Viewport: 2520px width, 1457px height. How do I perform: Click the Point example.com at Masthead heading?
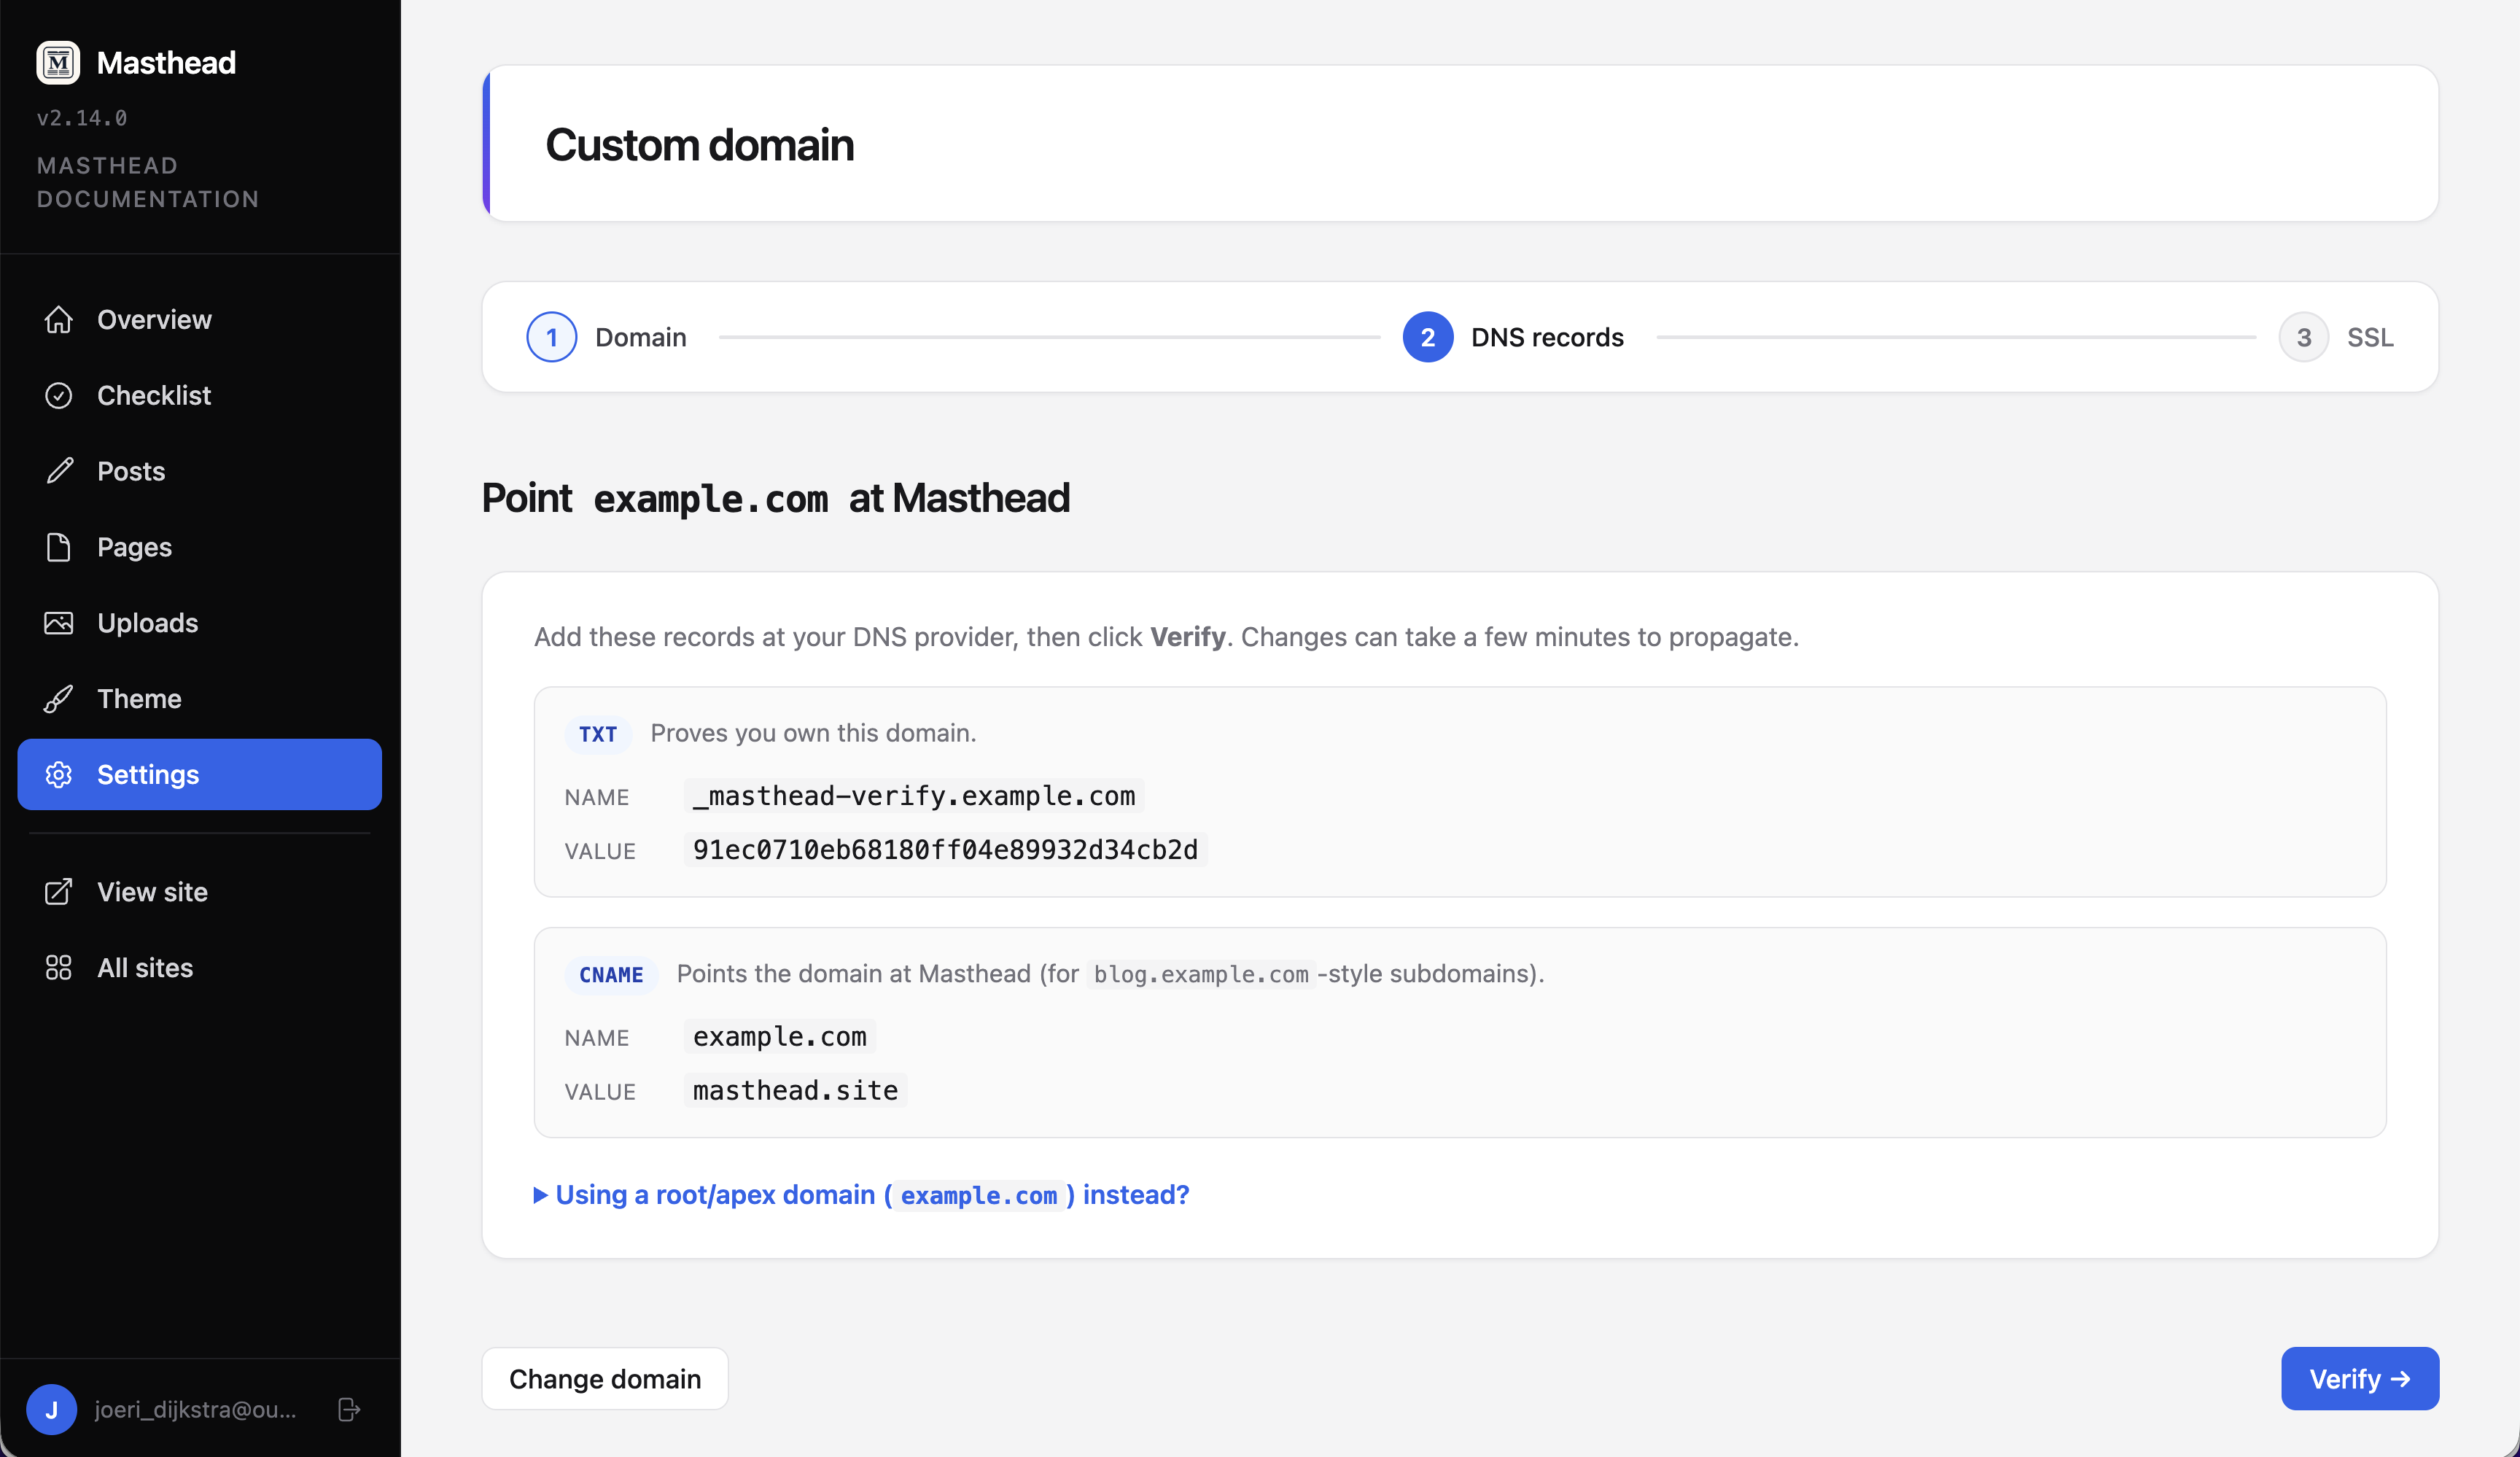point(776,498)
